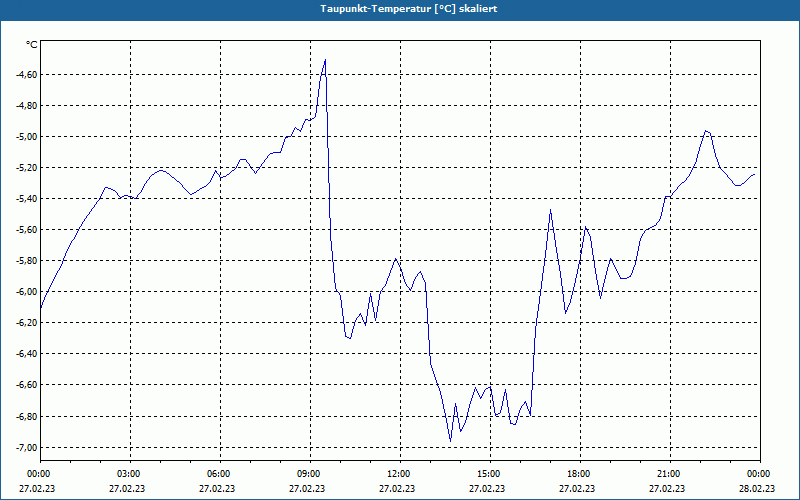800x500 pixels.
Task: Select the -5,60 y-axis label
Action: click(x=26, y=230)
